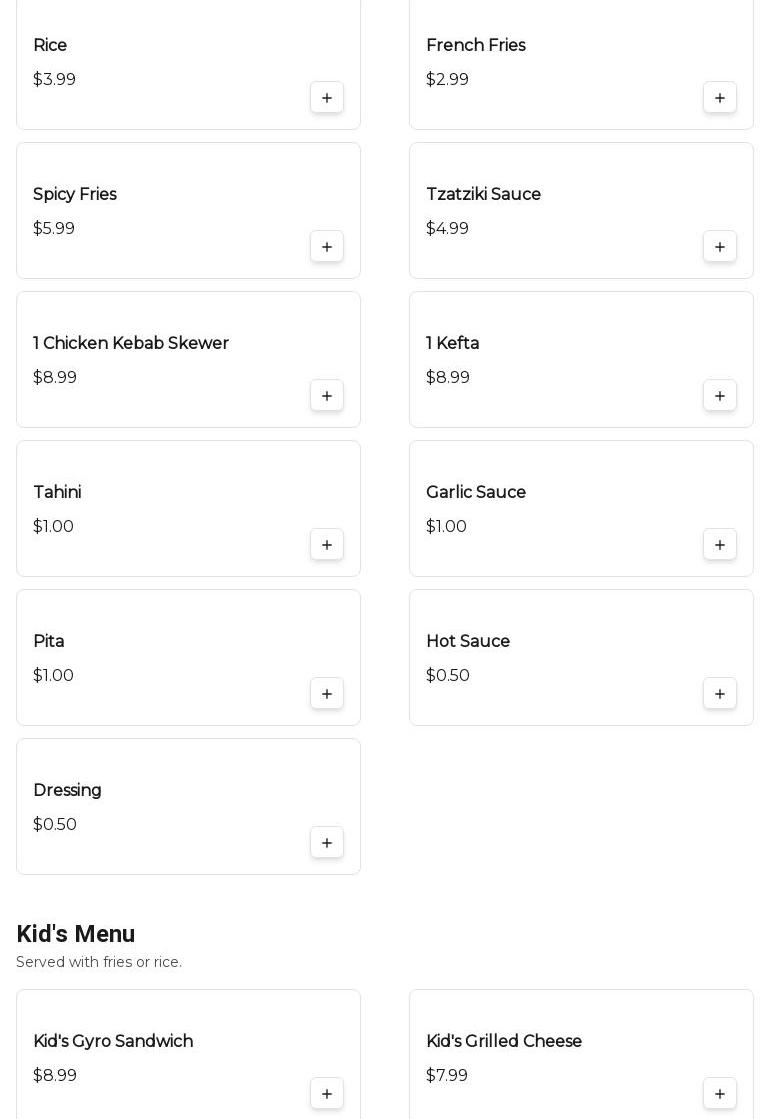This screenshot has width=770, height=1119.
Task: Add Dressing to the order
Action: (327, 843)
